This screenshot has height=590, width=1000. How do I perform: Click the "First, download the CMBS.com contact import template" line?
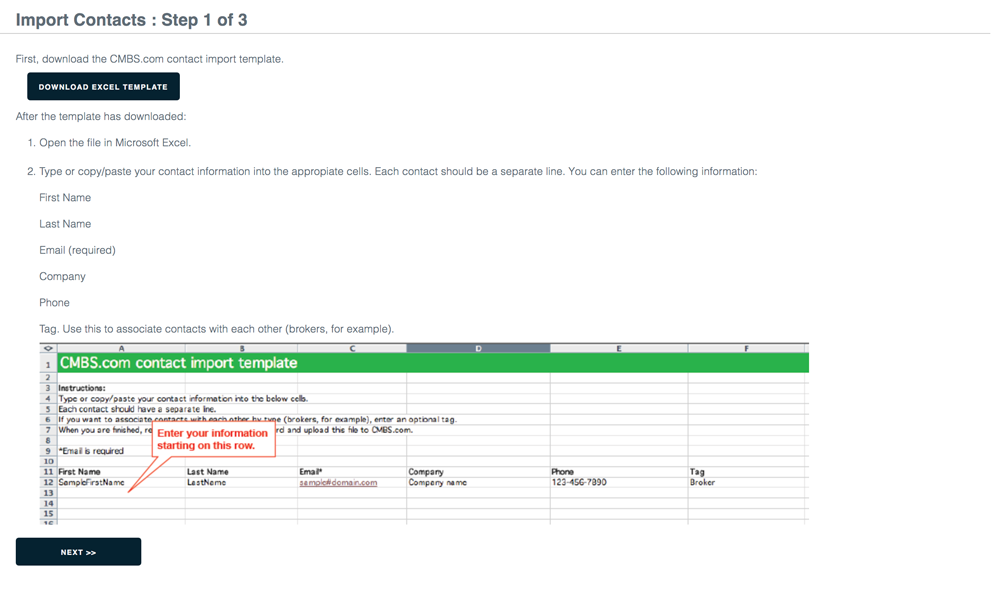(150, 59)
